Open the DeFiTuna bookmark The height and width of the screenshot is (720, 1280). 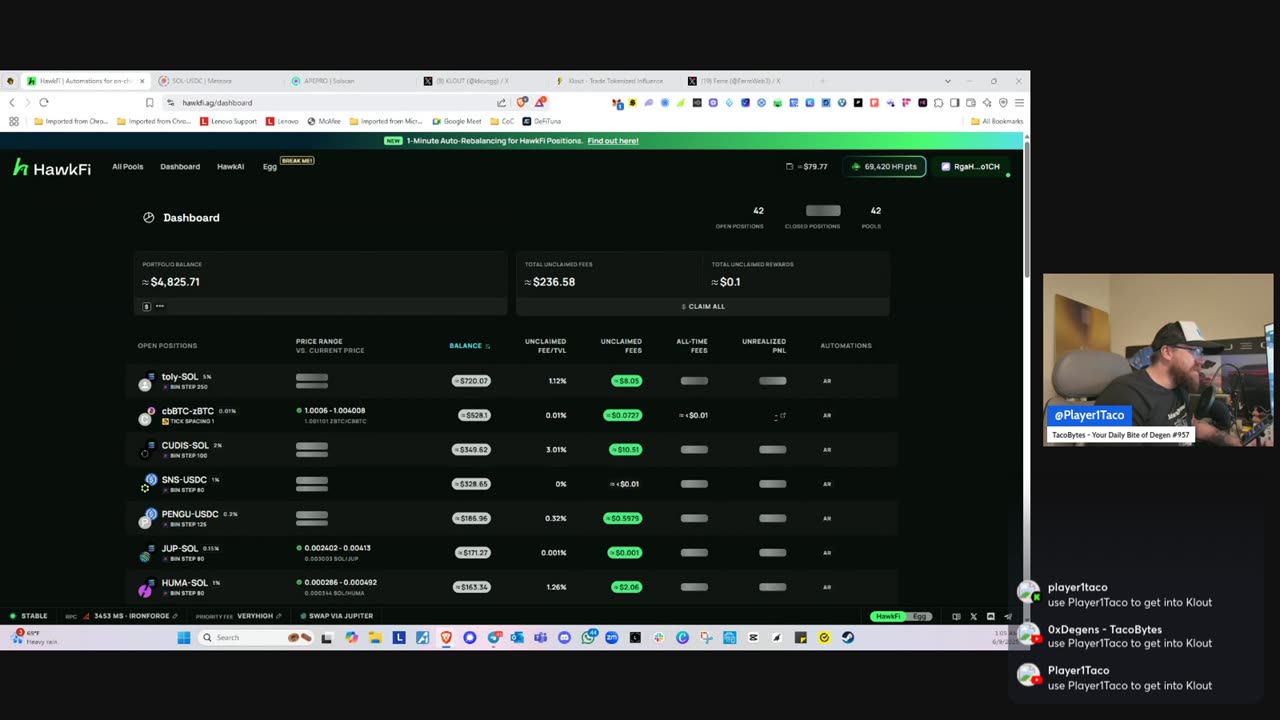[541, 122]
